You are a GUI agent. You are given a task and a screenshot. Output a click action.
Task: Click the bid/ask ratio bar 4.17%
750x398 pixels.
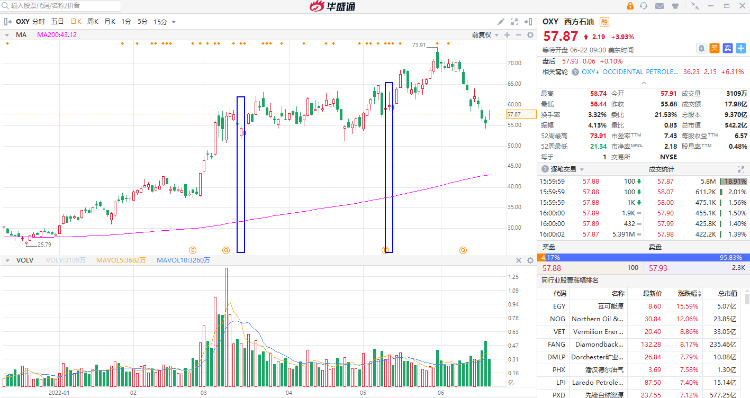[643, 257]
